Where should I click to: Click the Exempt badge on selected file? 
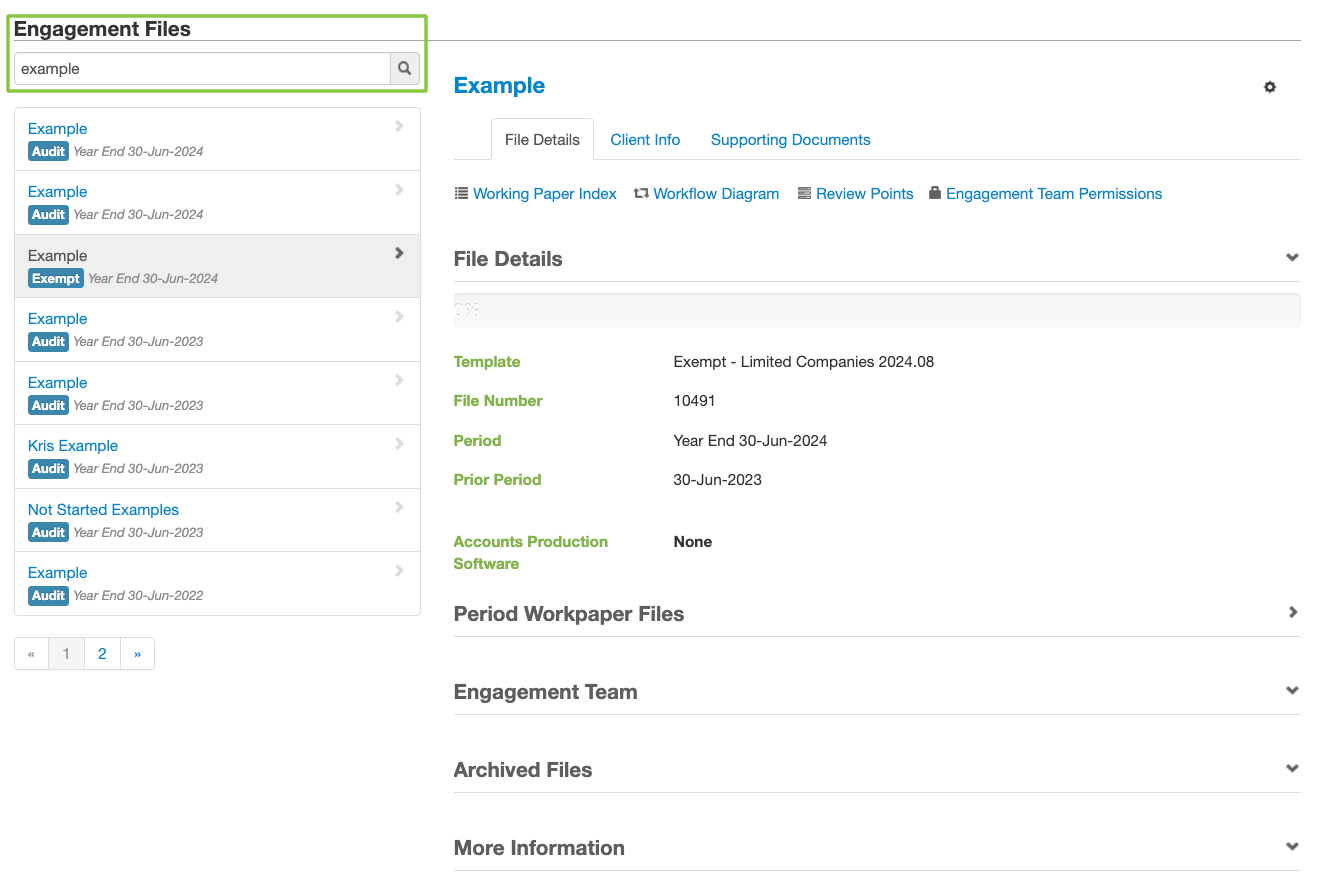pos(56,279)
